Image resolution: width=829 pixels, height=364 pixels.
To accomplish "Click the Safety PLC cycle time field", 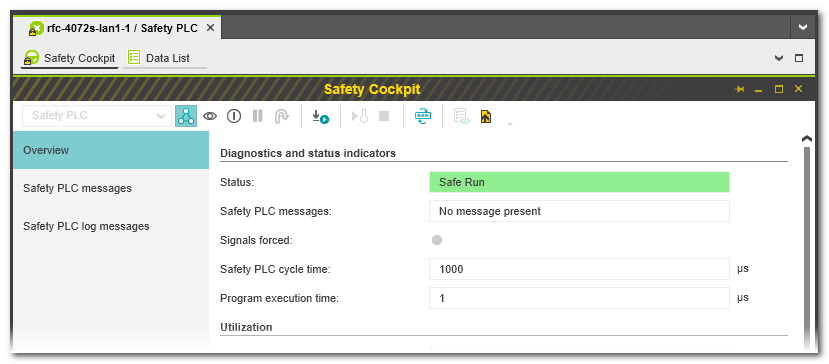I will (x=579, y=269).
